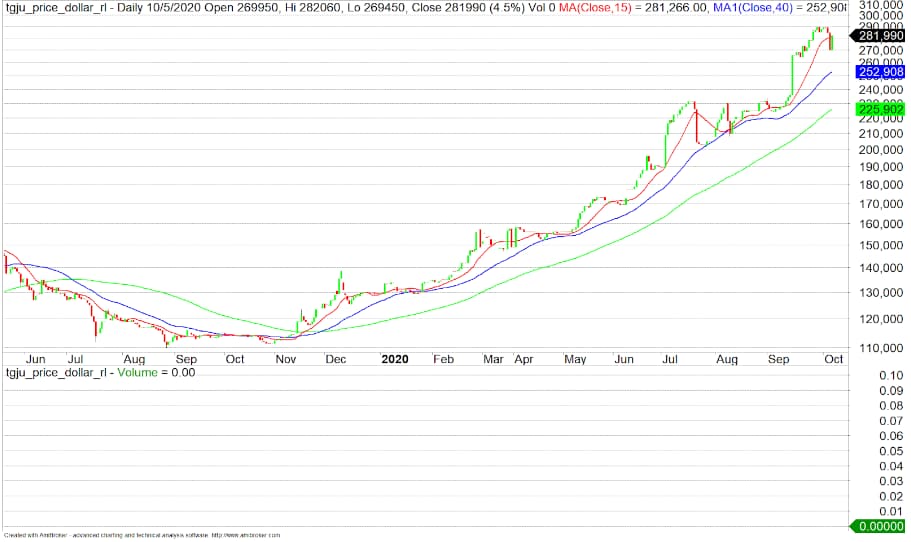Screen dimensions: 911x542
Task: Click the blue 252,908 MA value label
Action: pos(880,72)
